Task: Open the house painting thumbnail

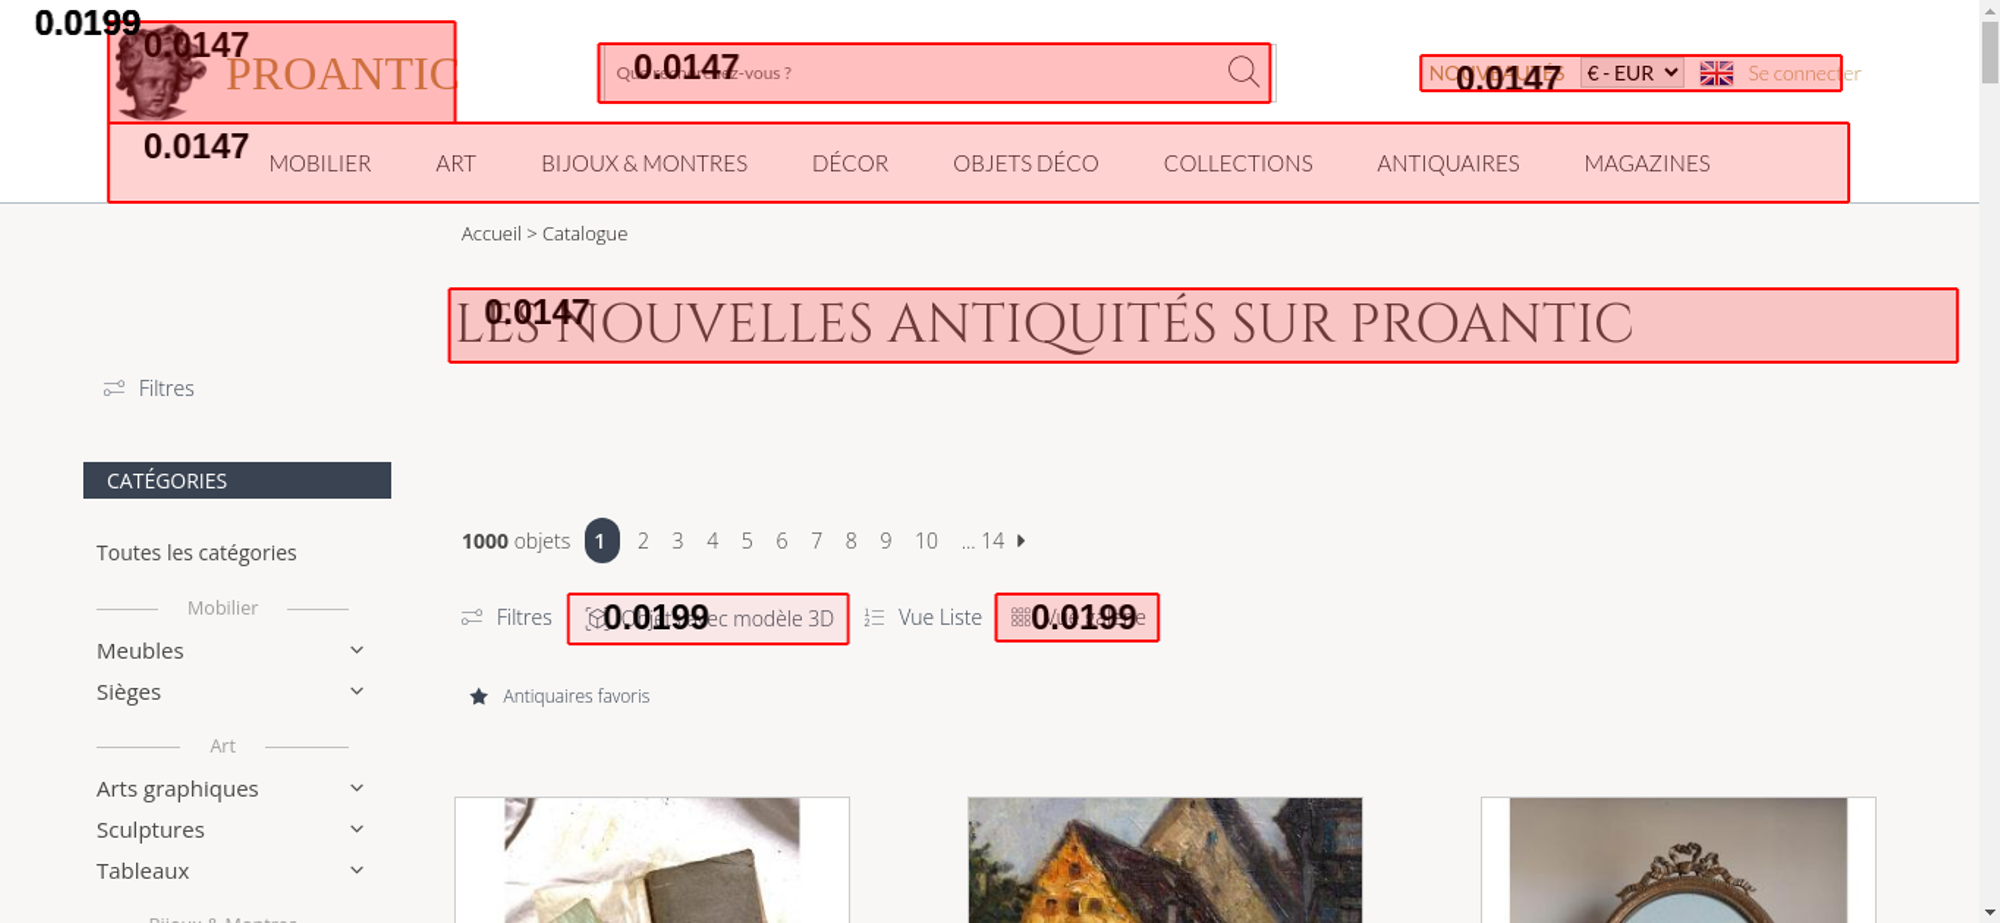Action: 1165,860
